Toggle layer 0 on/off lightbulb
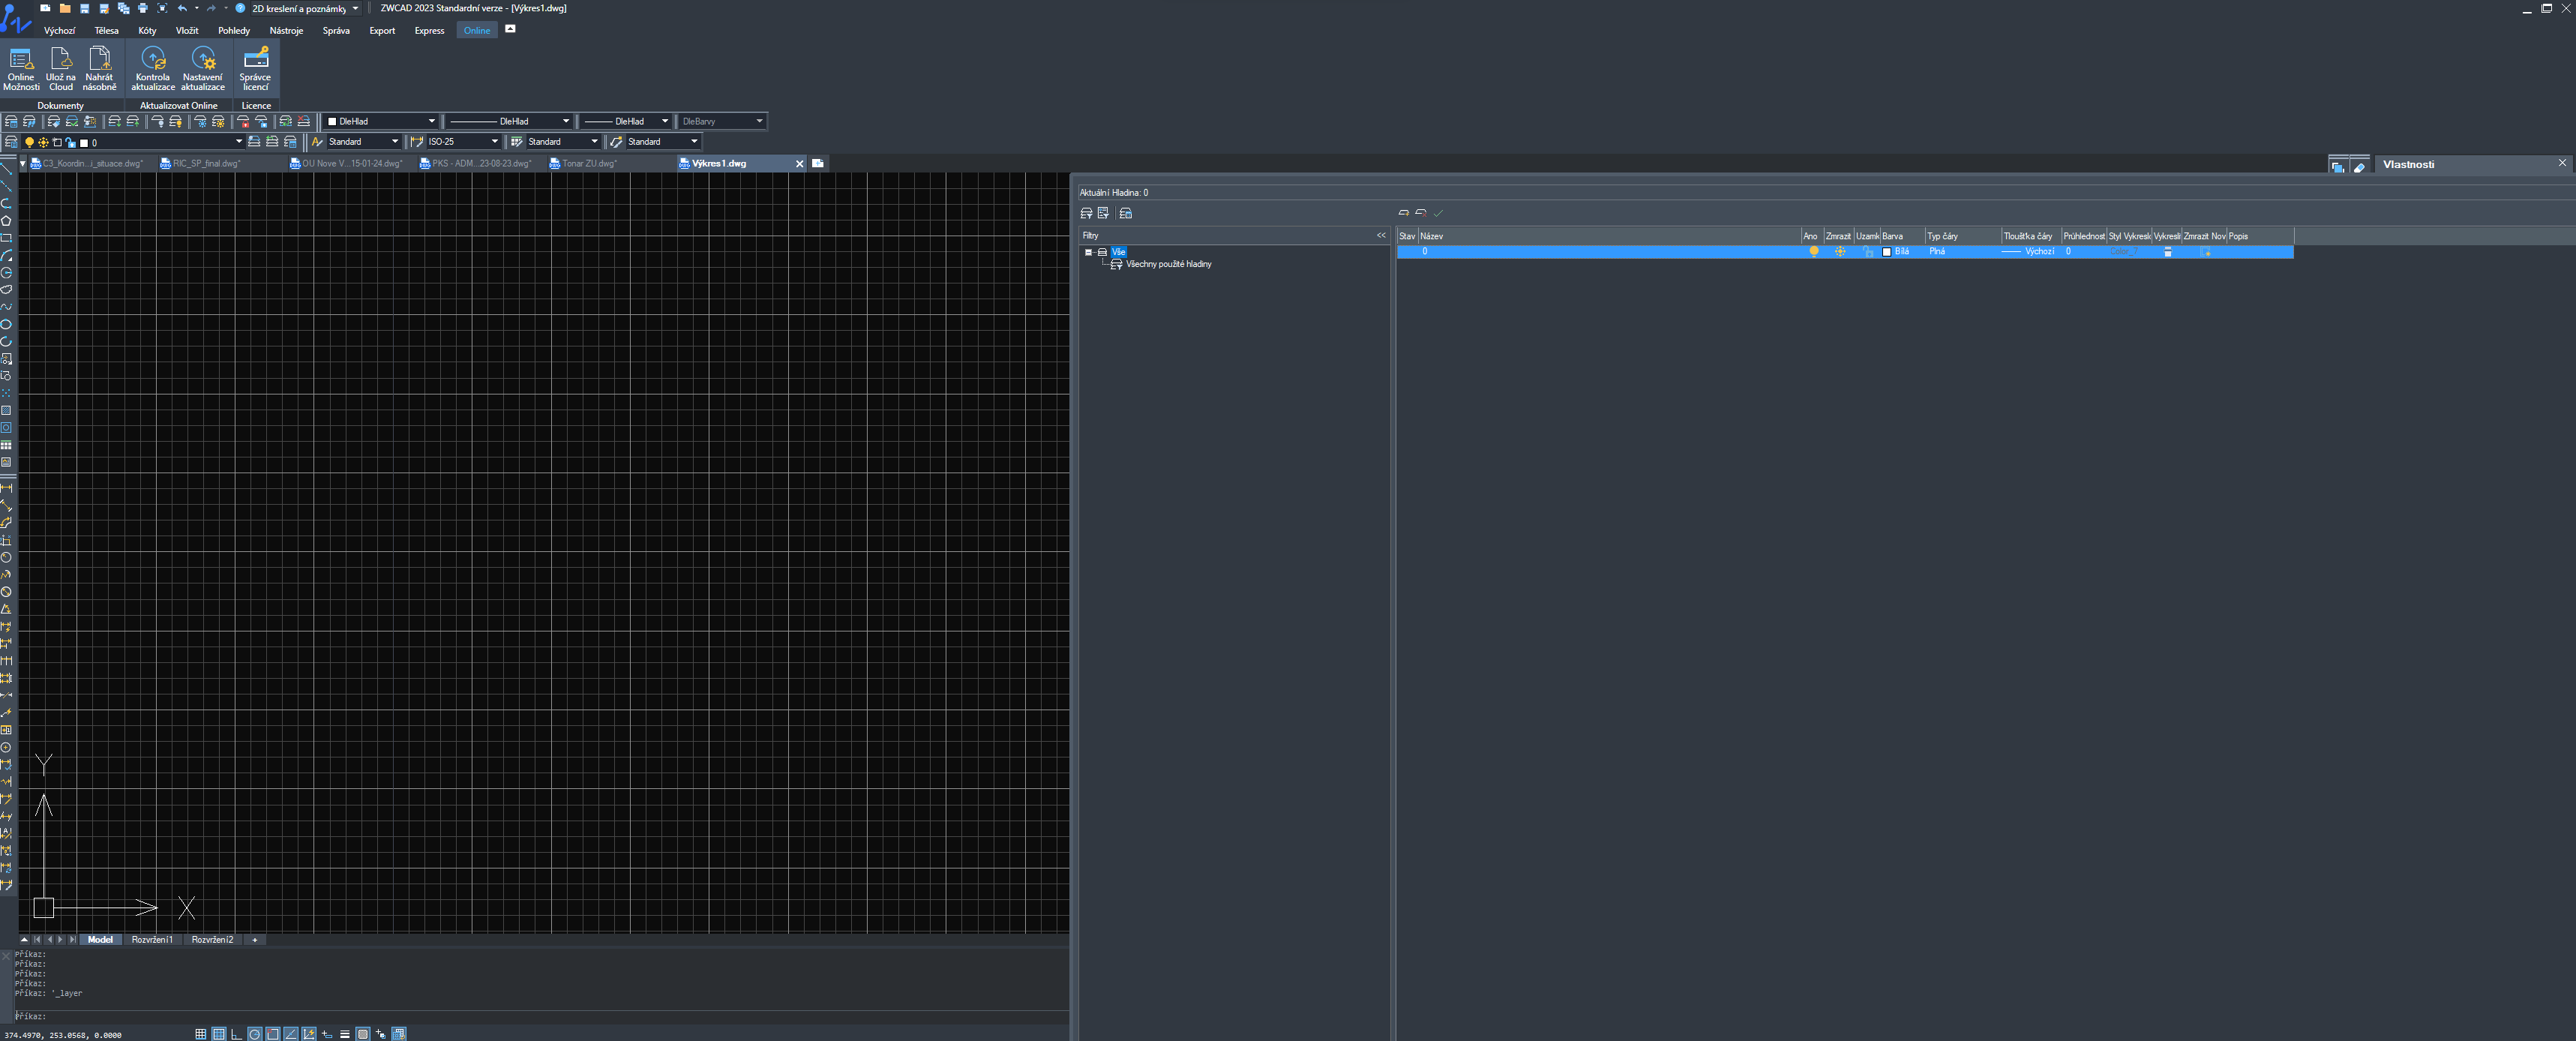Screen dimensions: 2576x1041 1813,252
